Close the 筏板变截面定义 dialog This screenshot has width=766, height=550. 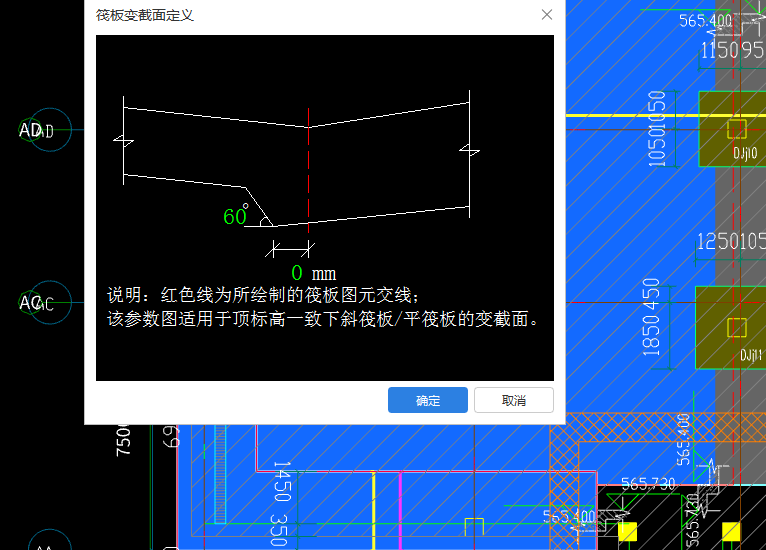pos(547,15)
